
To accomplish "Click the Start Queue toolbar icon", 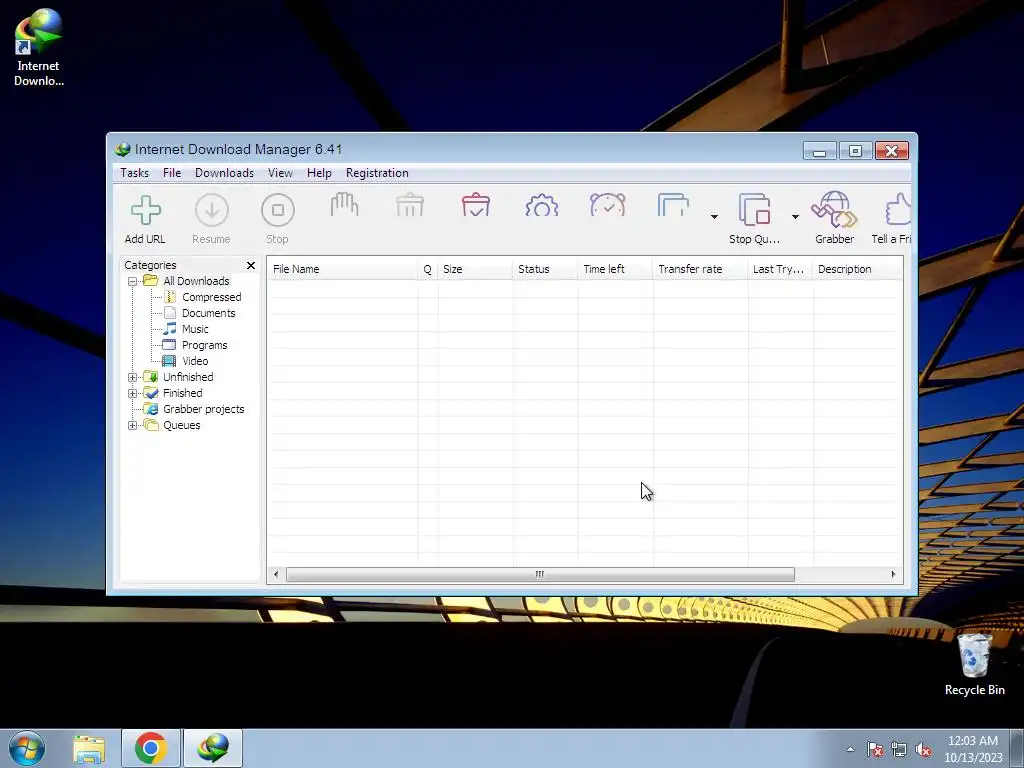I will [673, 206].
